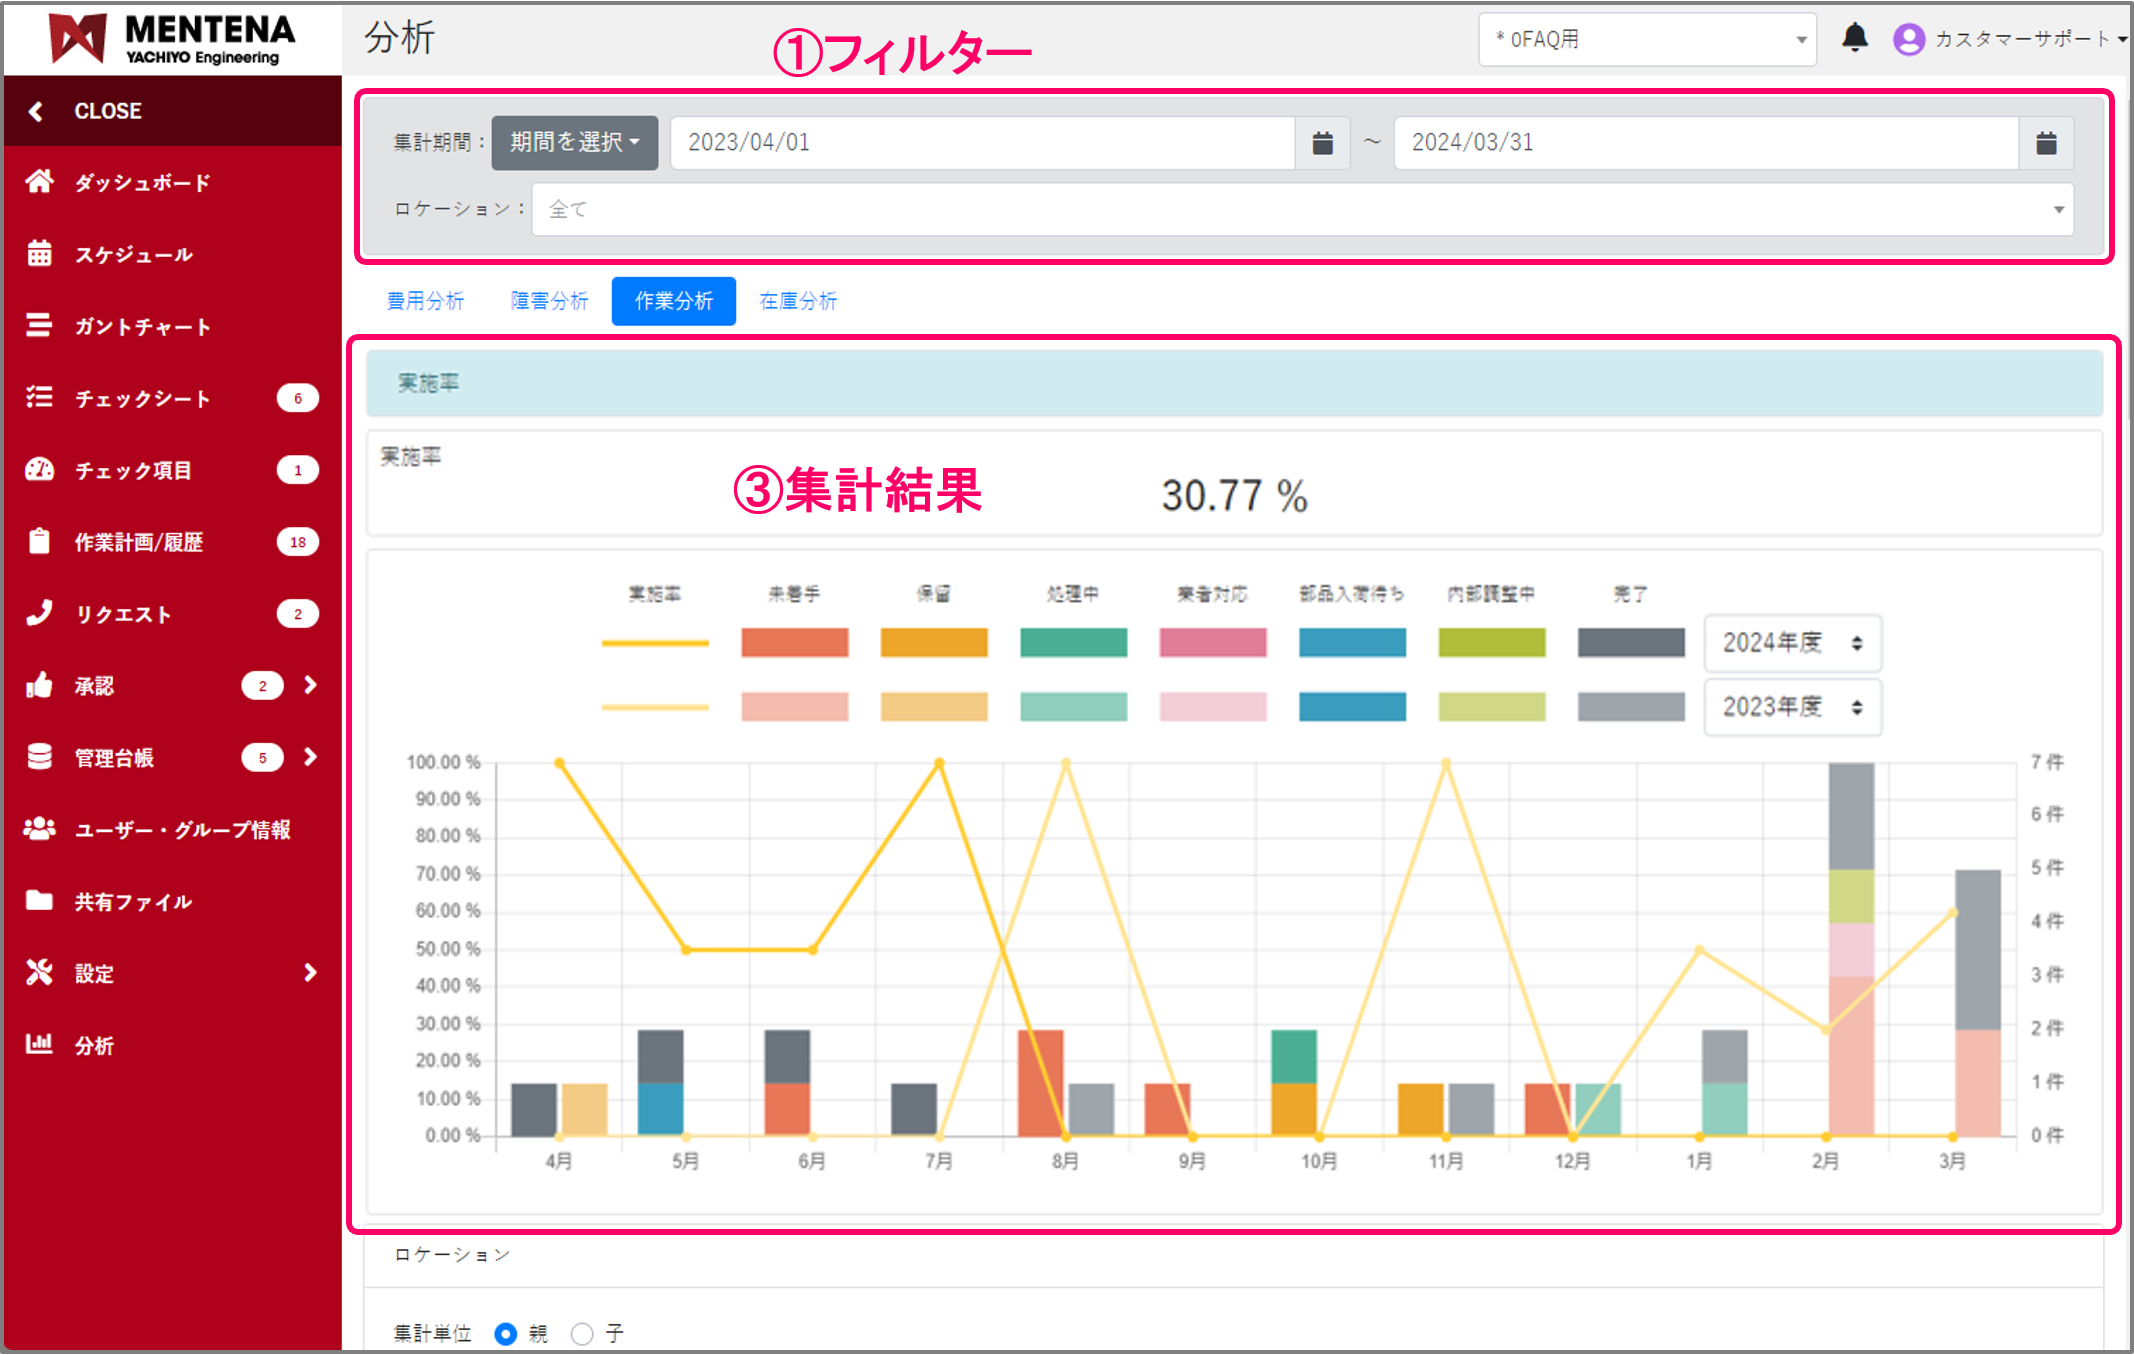Select the スケジュール icon in sidebar

(40, 254)
